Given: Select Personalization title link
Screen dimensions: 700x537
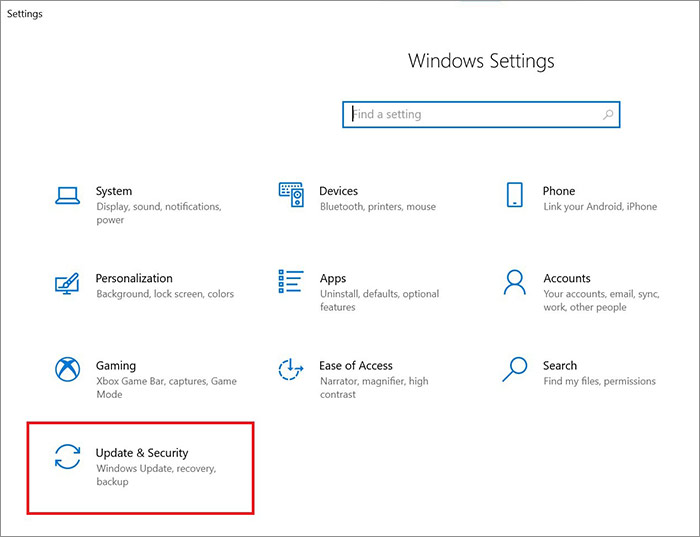Looking at the screenshot, I should tap(134, 278).
